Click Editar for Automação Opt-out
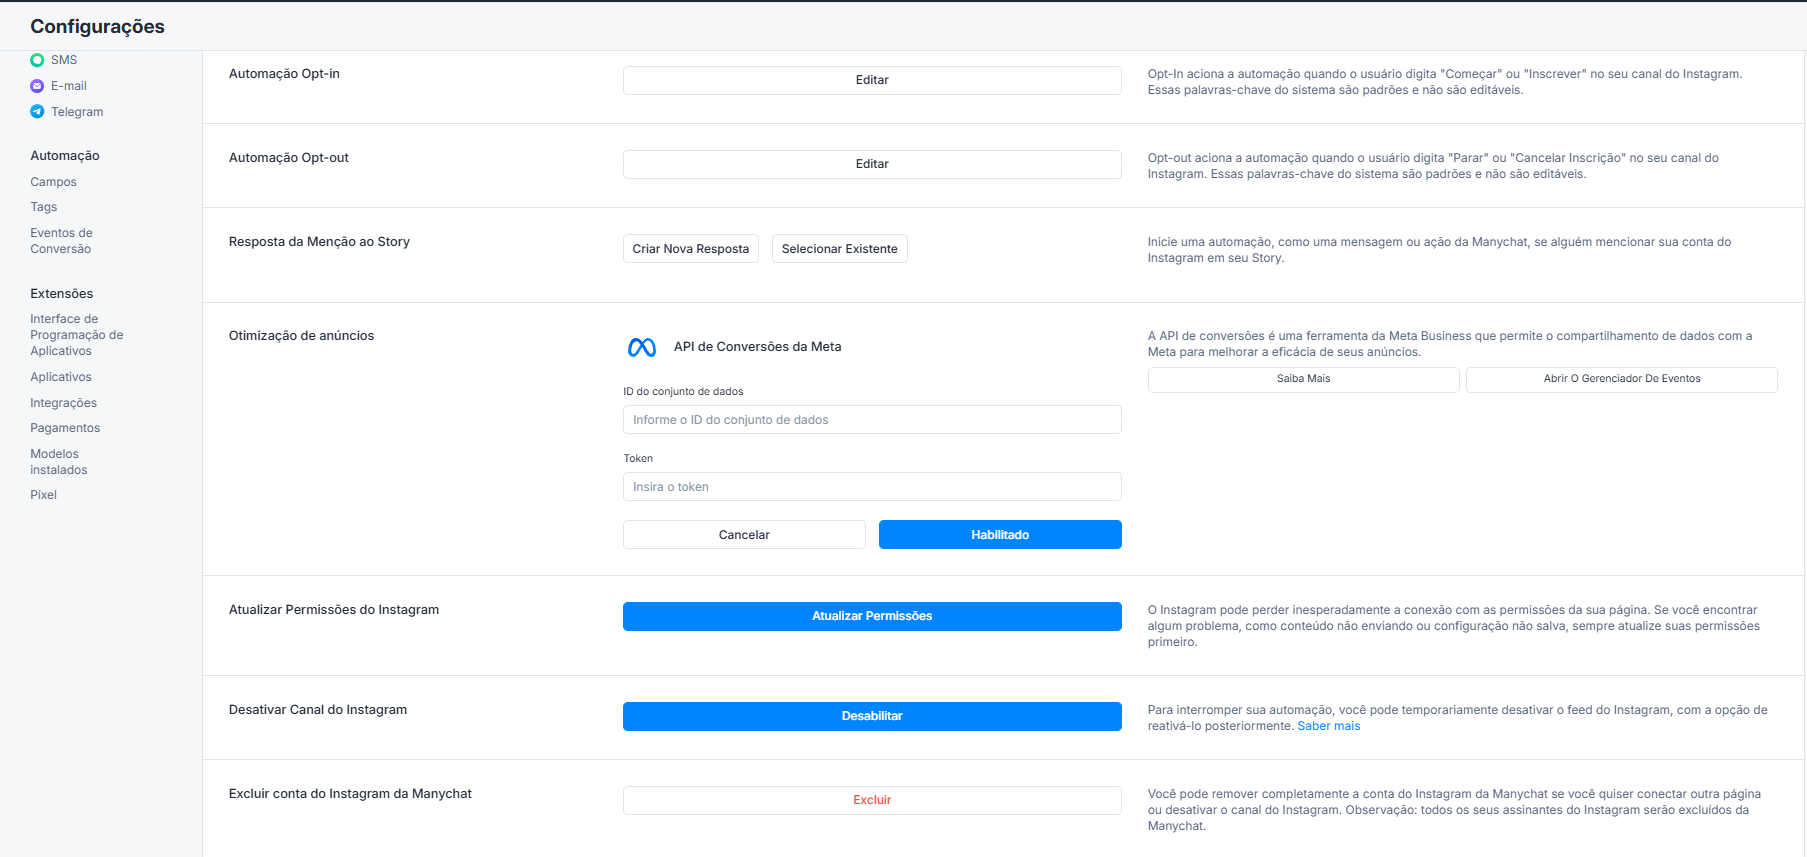Image resolution: width=1807 pixels, height=857 pixels. pyautogui.click(x=872, y=164)
